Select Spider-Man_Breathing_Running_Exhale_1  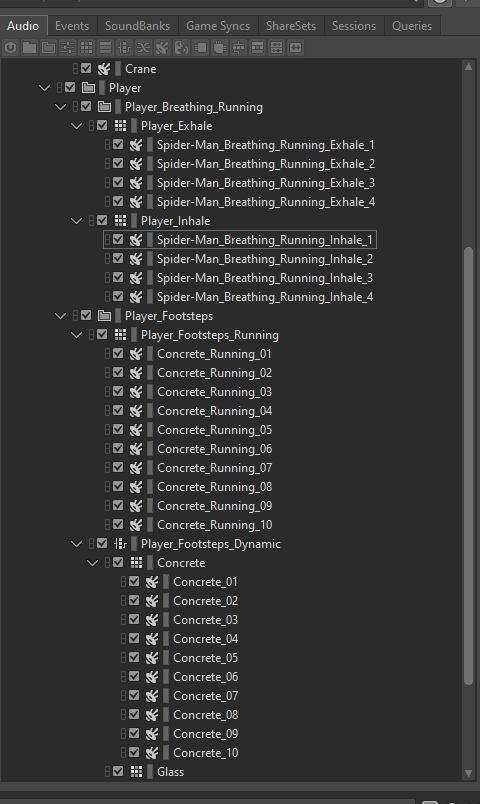tap(266, 145)
